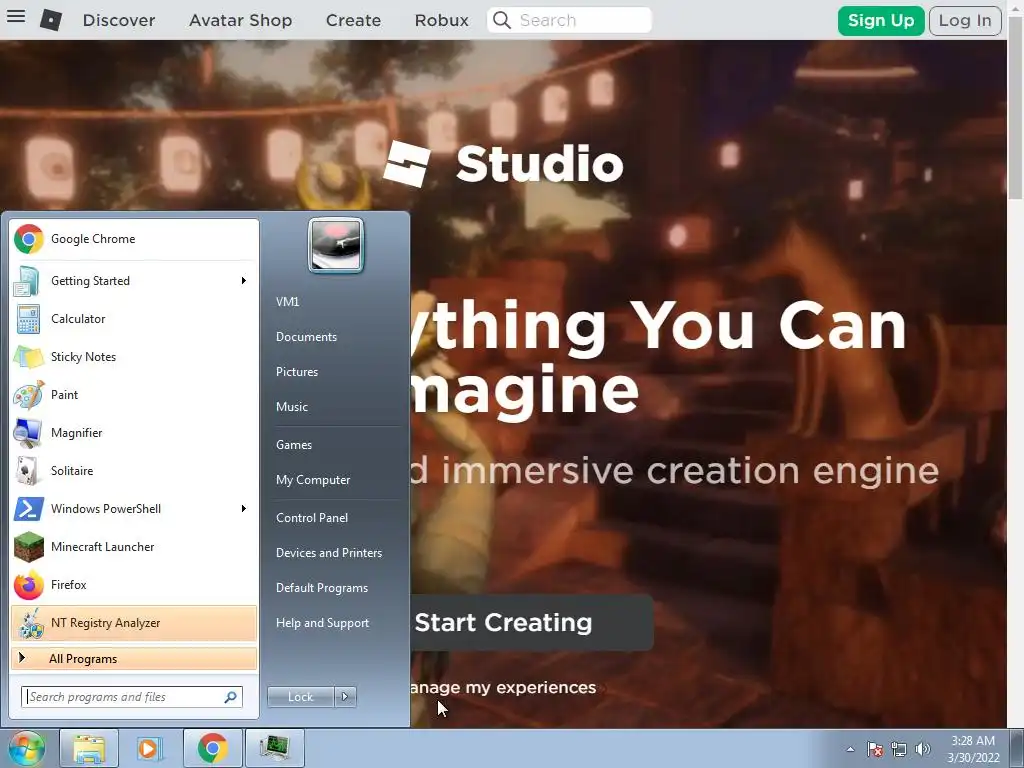1024x768 pixels.
Task: Click the search magnifier icon in Roblox header
Action: click(502, 20)
